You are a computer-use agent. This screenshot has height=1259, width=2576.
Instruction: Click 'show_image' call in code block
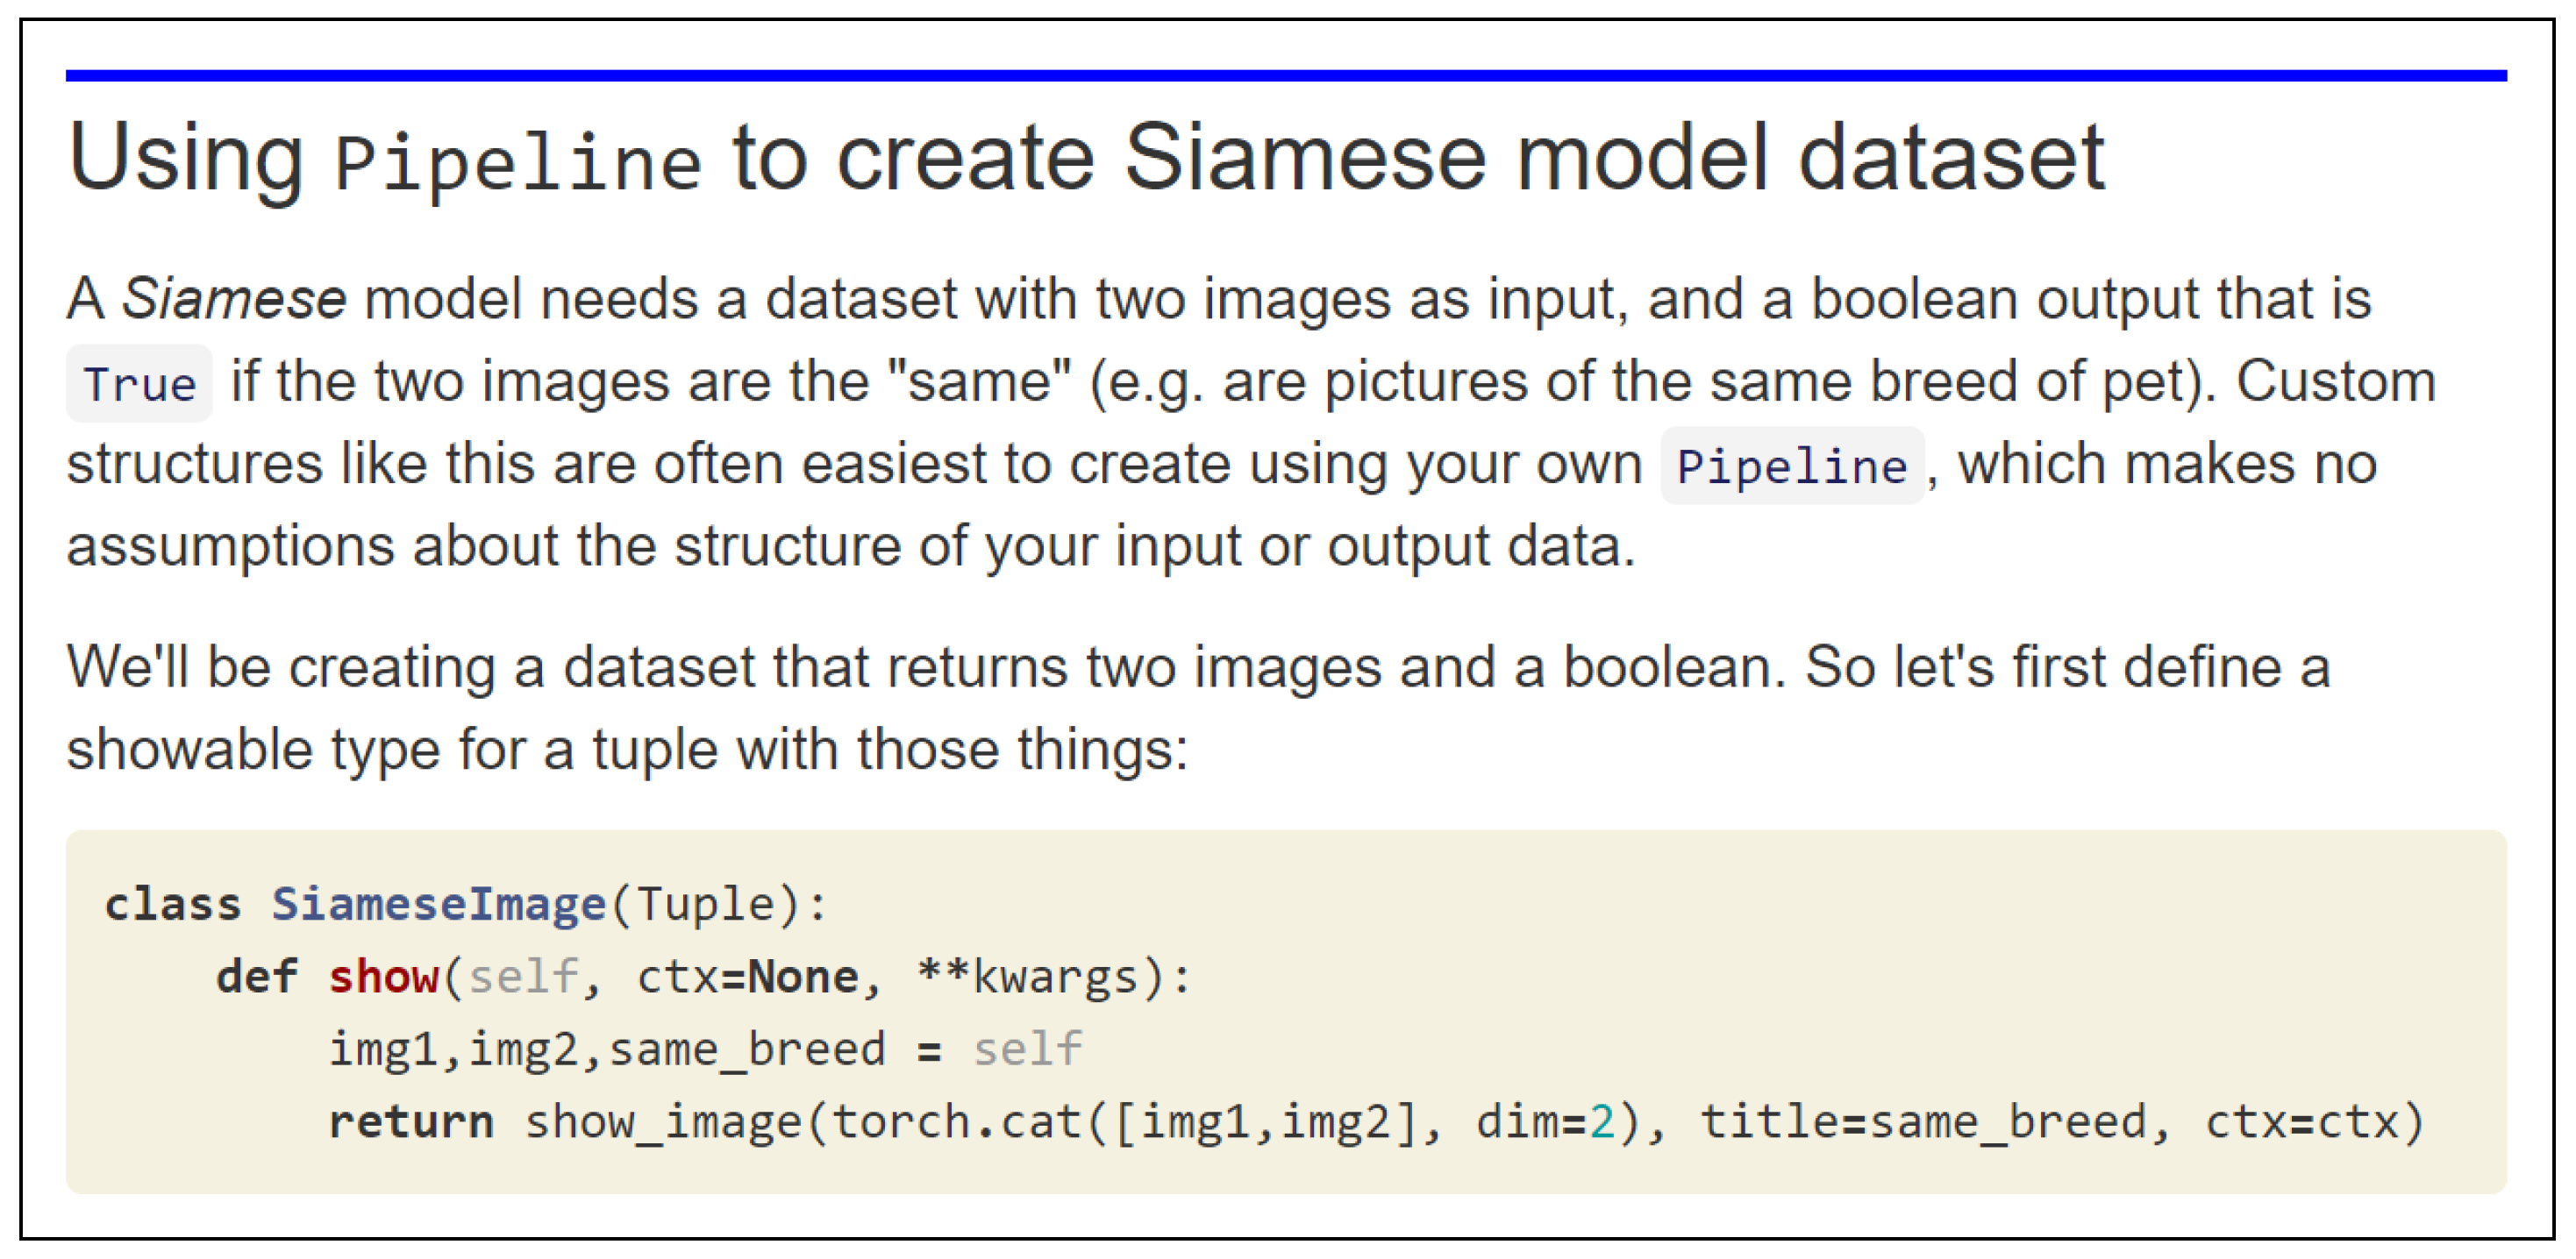click(x=664, y=1122)
